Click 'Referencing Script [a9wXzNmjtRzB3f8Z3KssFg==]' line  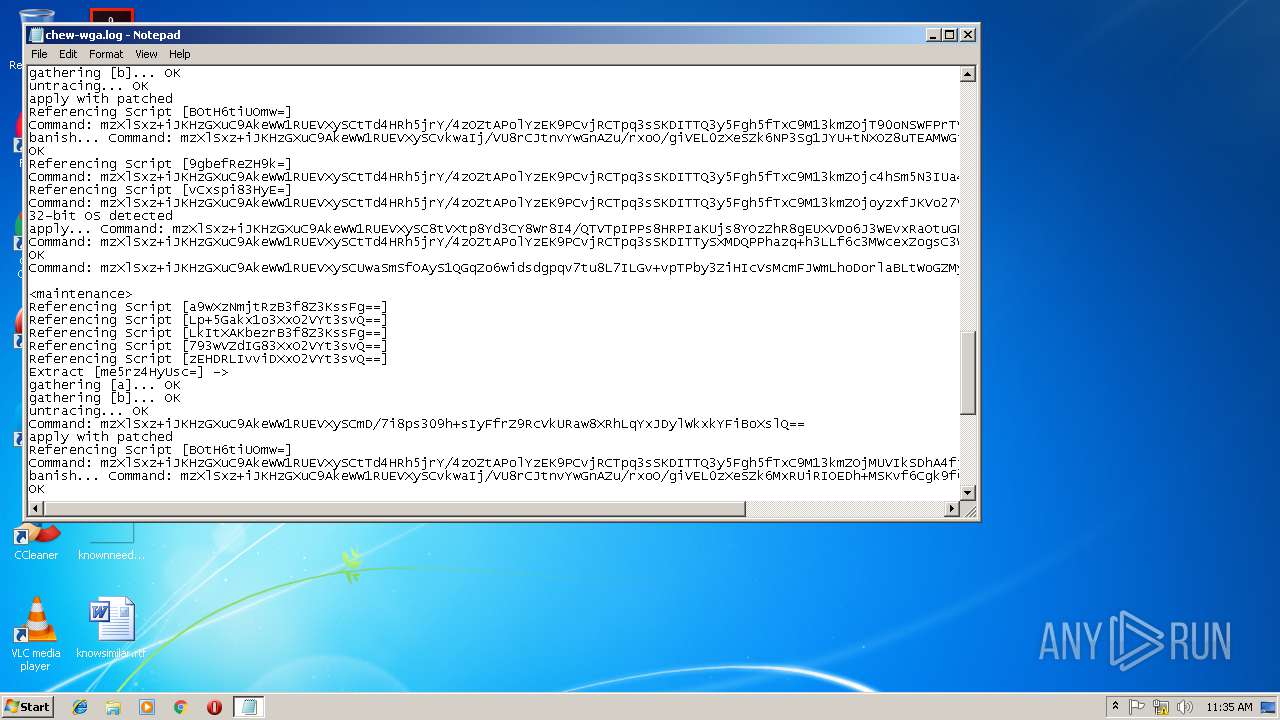pos(208,307)
